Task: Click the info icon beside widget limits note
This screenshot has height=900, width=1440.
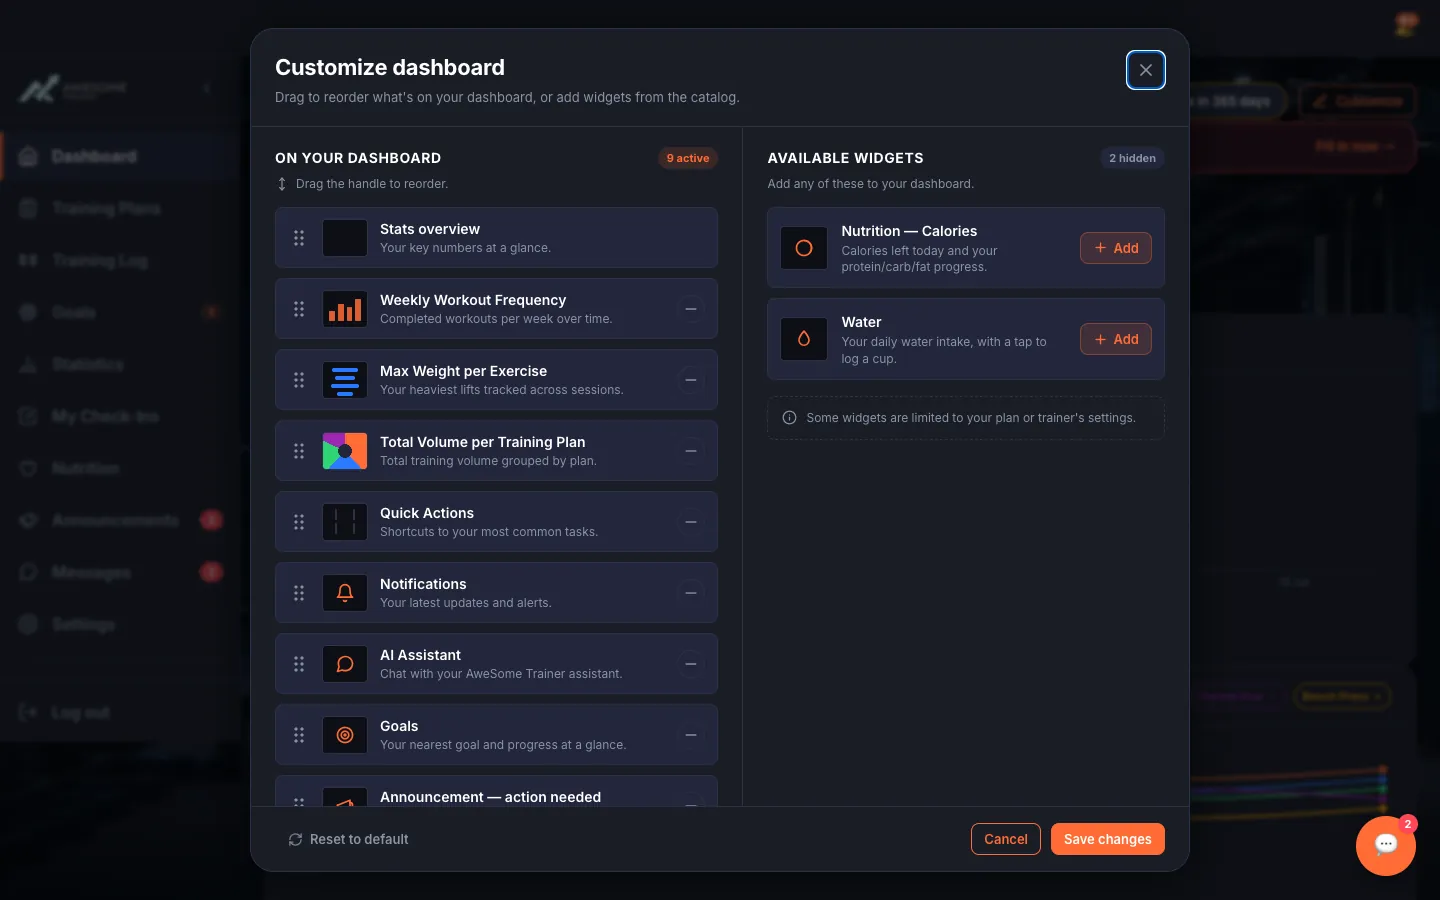Action: [789, 418]
